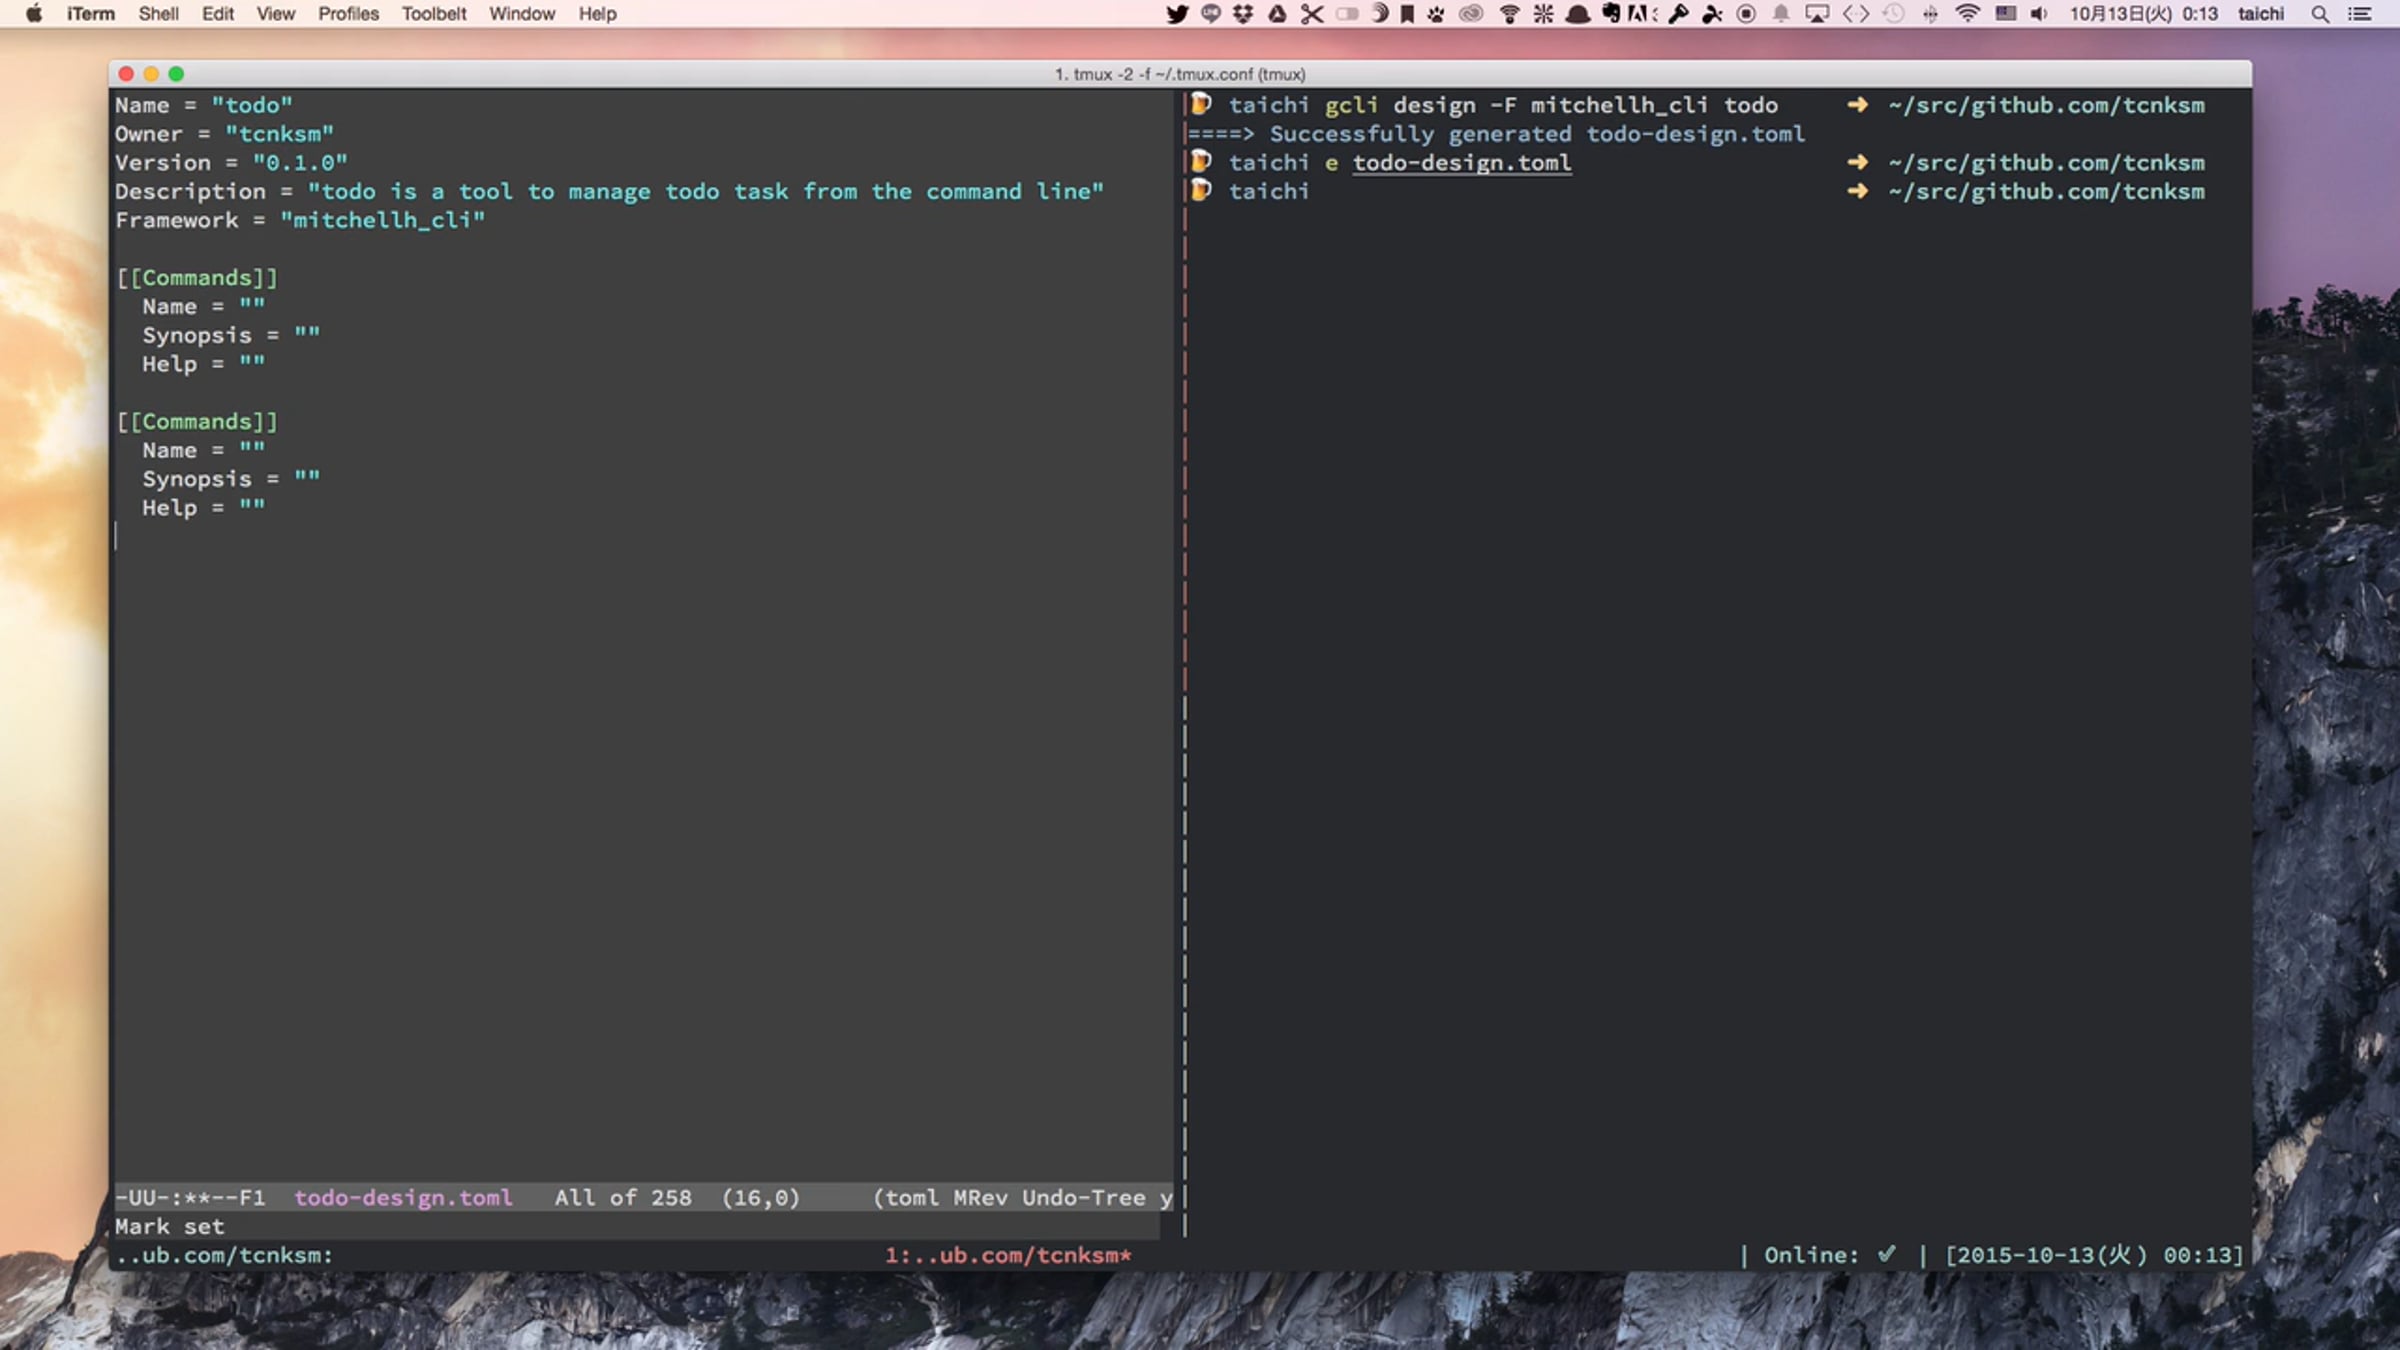Click the gcli design command text
Screen dimensions: 2400x1350
click(1551, 105)
